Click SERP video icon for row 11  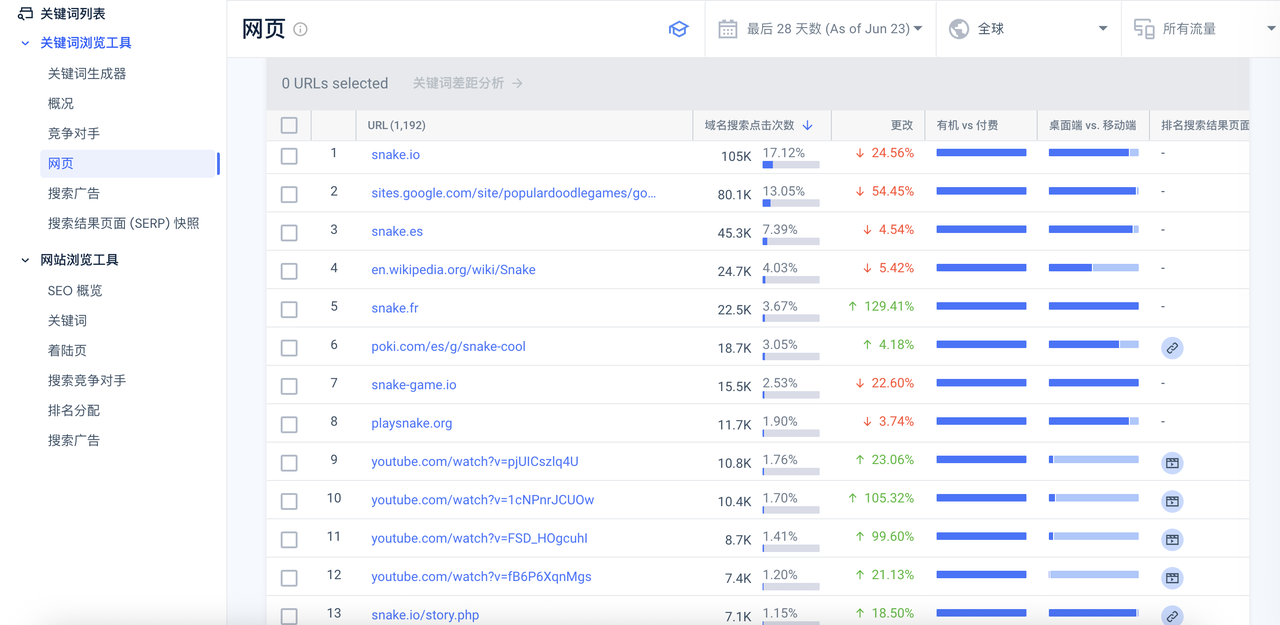coord(1172,540)
